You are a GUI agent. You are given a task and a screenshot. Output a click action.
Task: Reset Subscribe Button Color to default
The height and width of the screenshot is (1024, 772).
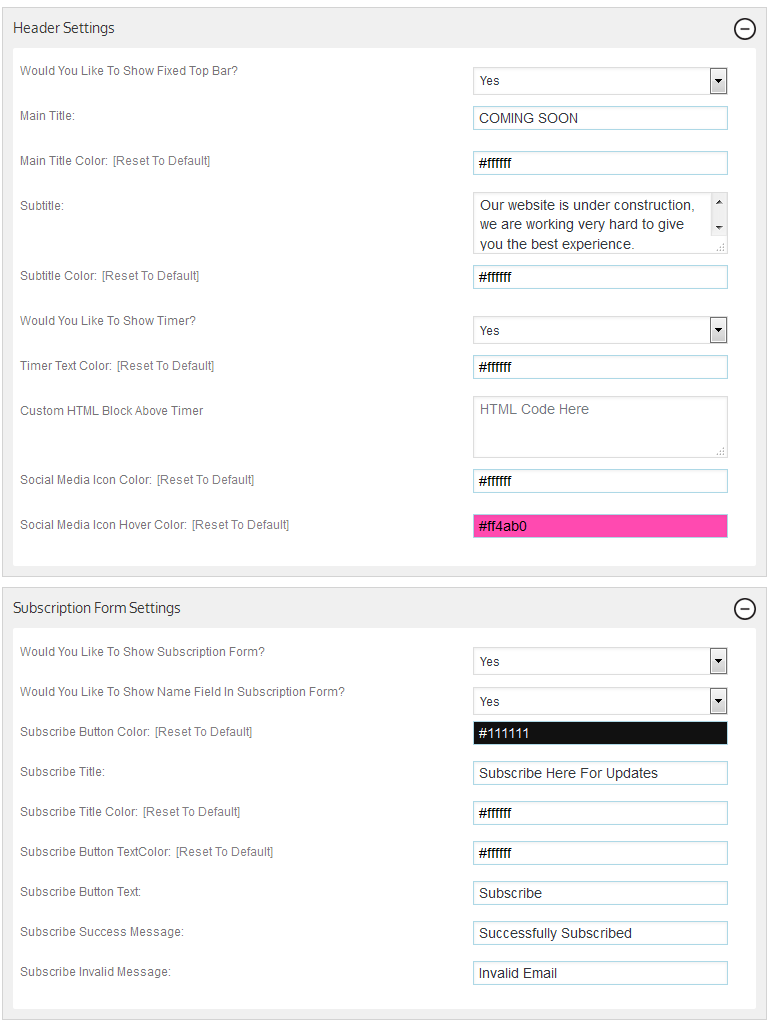(203, 732)
